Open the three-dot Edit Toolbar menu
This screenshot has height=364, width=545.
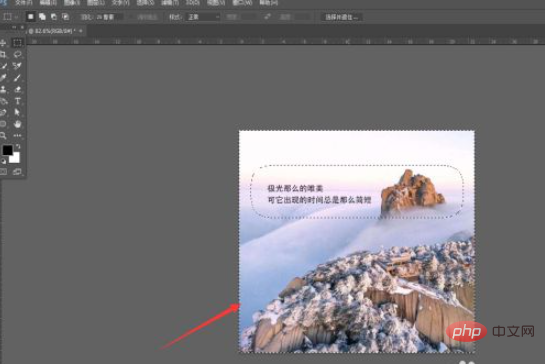click(17, 136)
